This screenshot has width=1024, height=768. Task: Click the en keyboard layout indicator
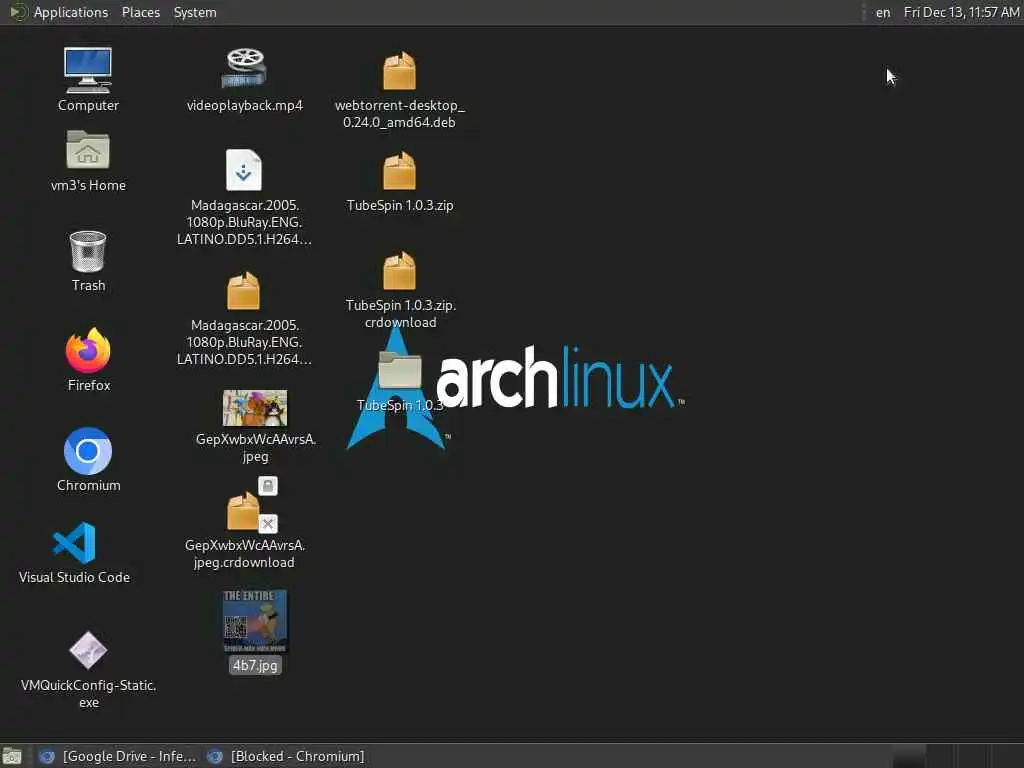[883, 12]
